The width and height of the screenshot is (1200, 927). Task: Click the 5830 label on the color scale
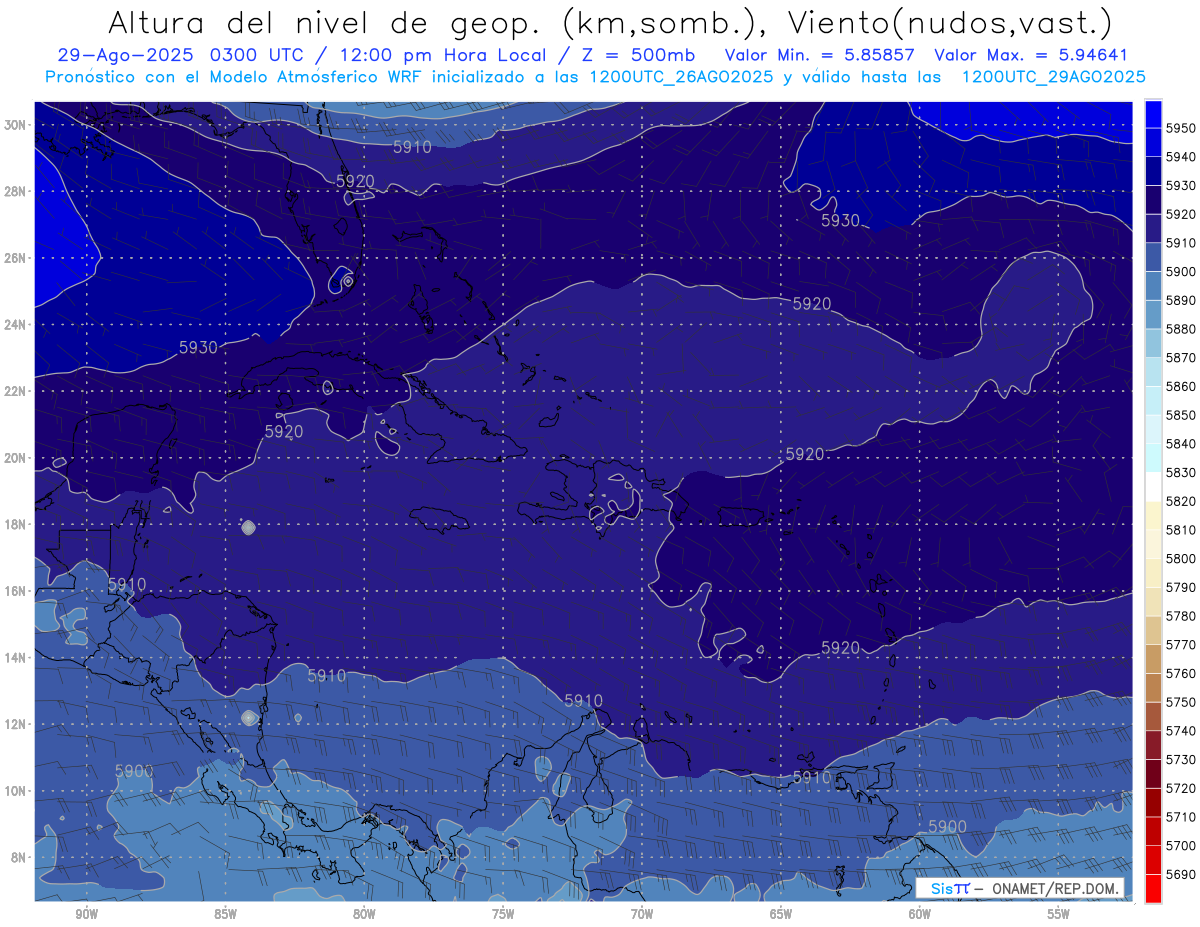tap(1181, 472)
